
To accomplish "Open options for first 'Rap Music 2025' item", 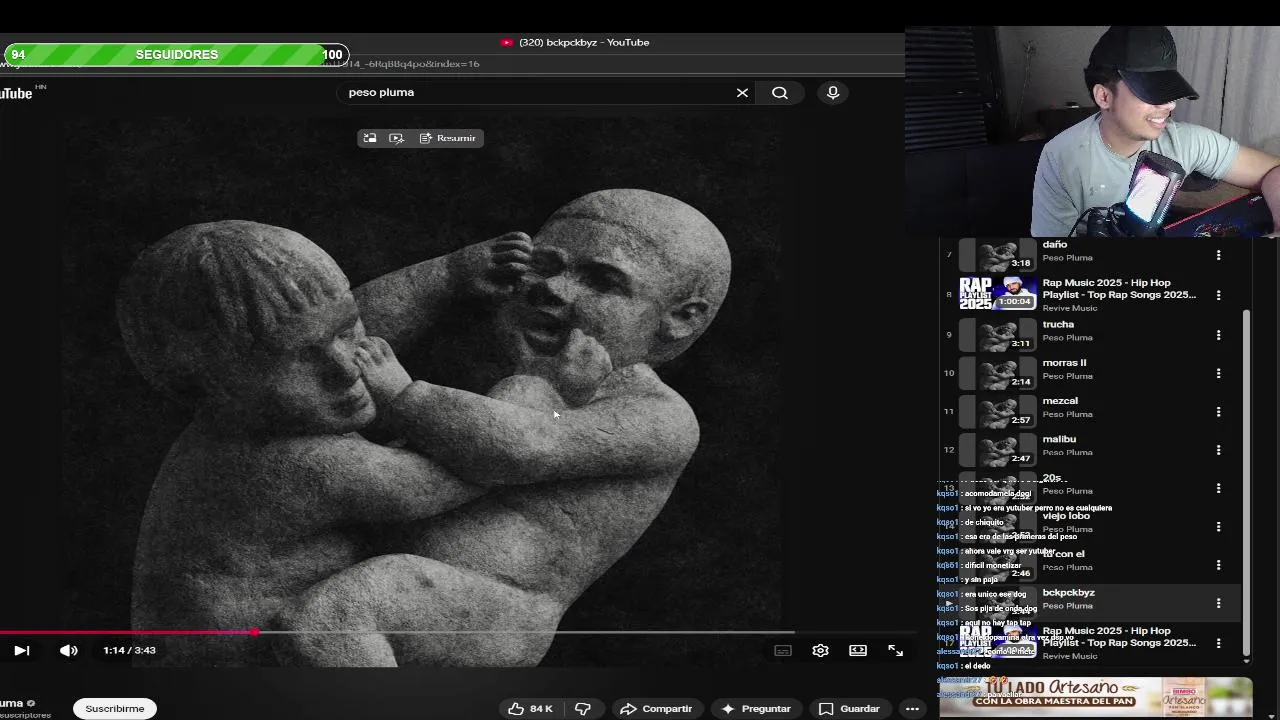I will (1218, 295).
